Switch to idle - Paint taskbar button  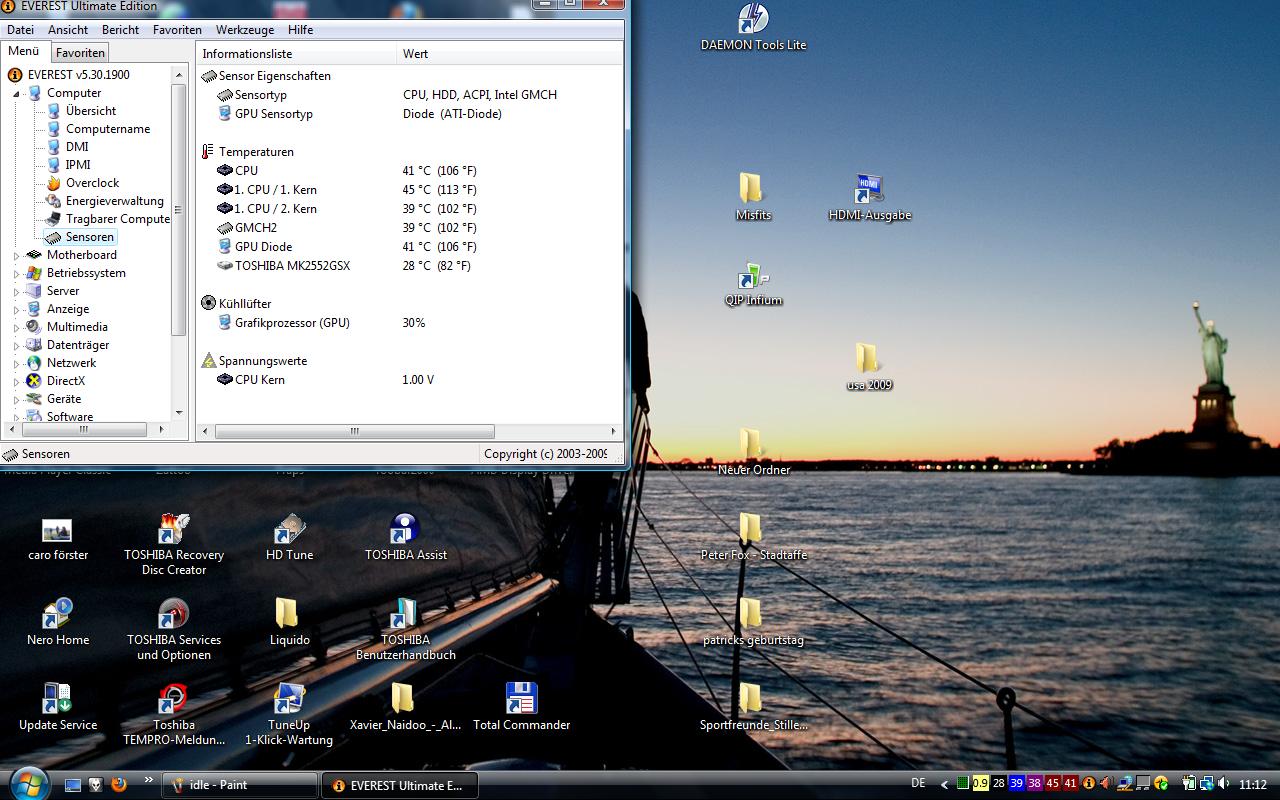[x=240, y=785]
